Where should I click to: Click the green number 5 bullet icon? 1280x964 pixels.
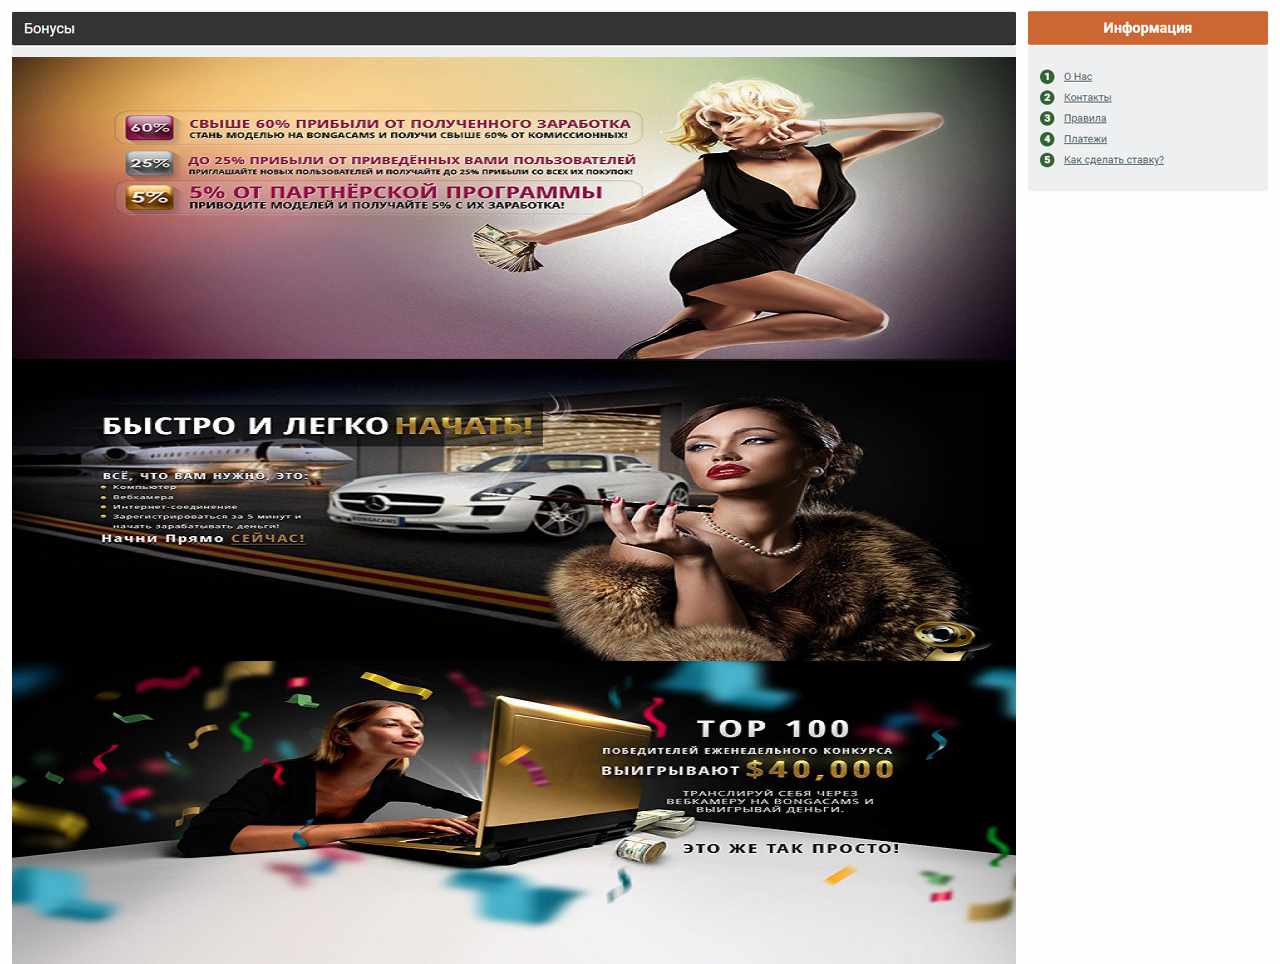(1047, 160)
